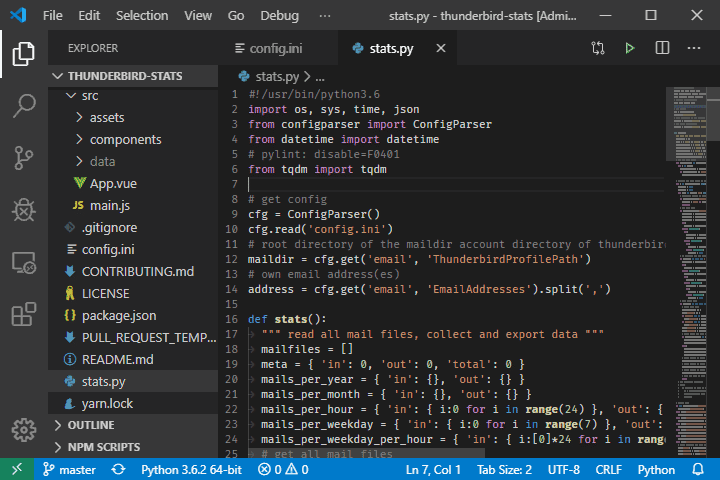Viewport: 720px width, 480px height.
Task: Expand the OUTLINE section
Action: [x=91, y=425]
